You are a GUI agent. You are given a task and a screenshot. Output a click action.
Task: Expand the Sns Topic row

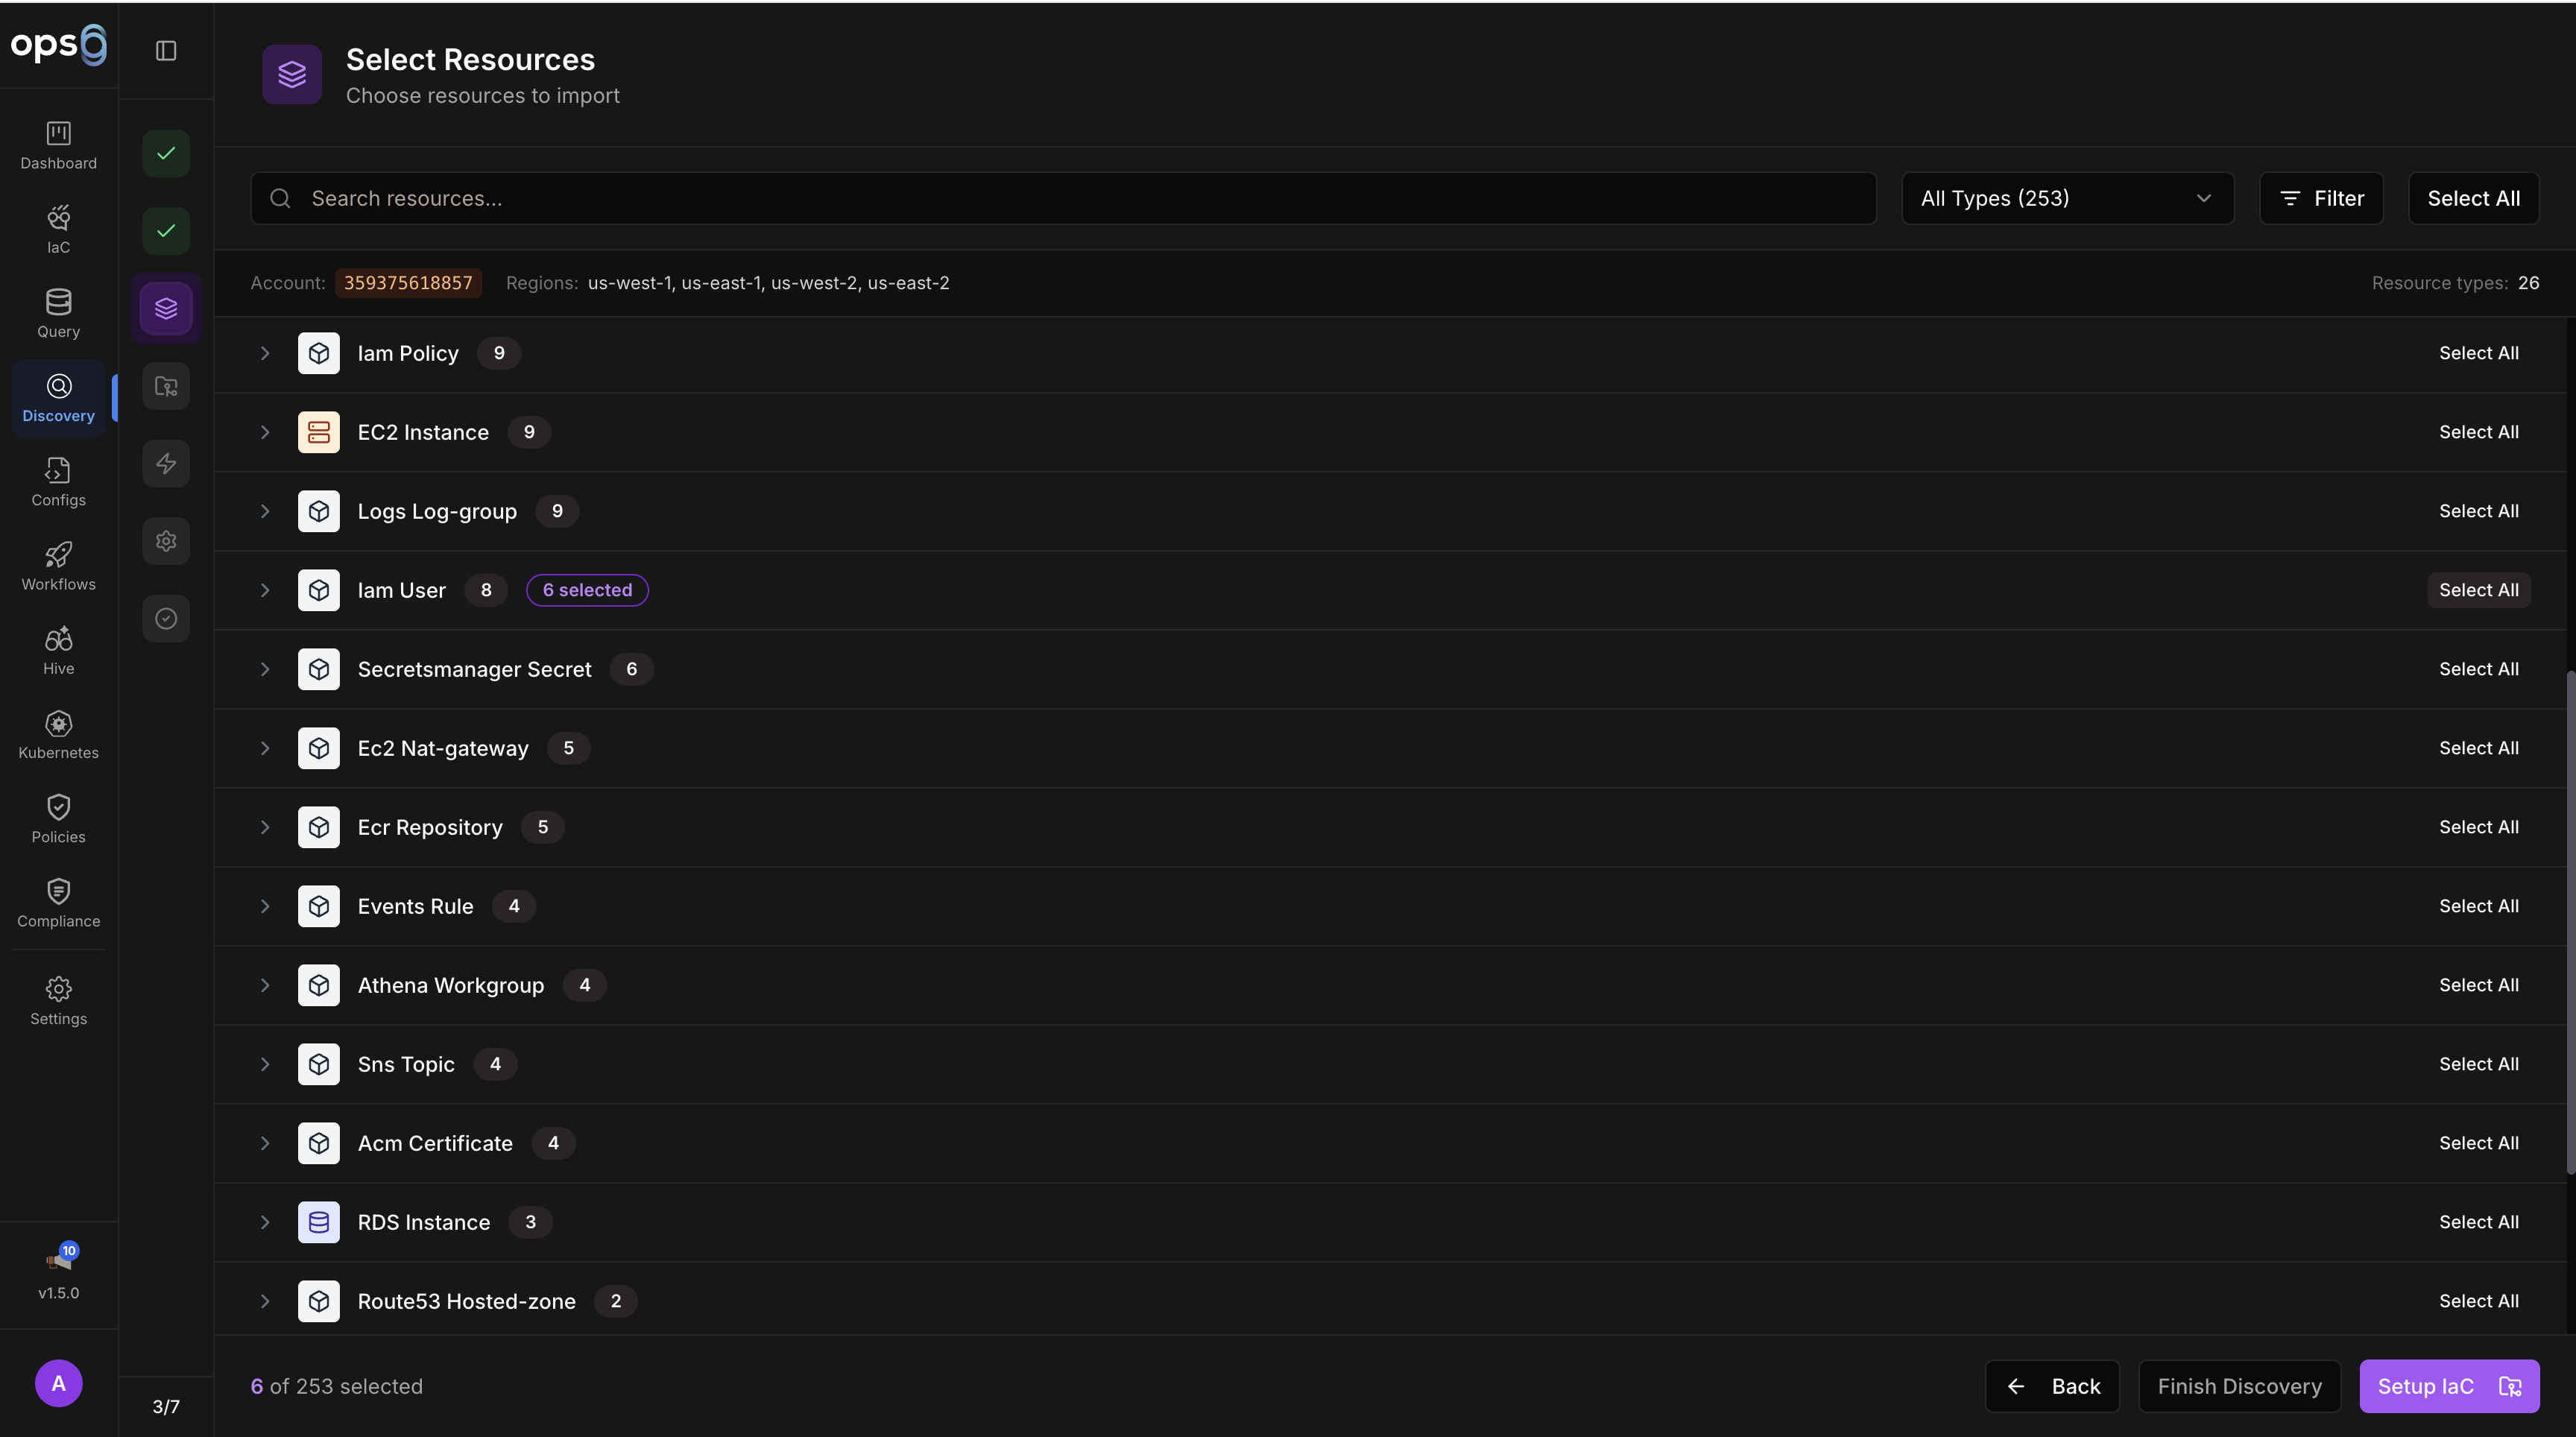[x=265, y=1064]
